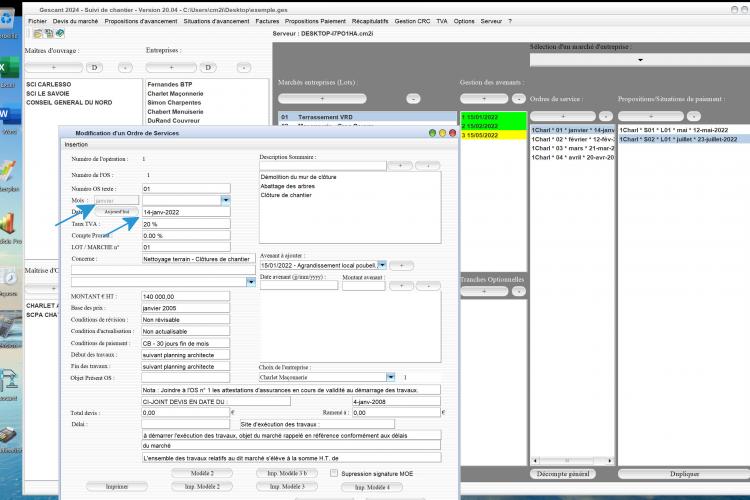The height and width of the screenshot is (500, 750).
Task: Select Abattage des arbres description line
Action: pos(287,186)
